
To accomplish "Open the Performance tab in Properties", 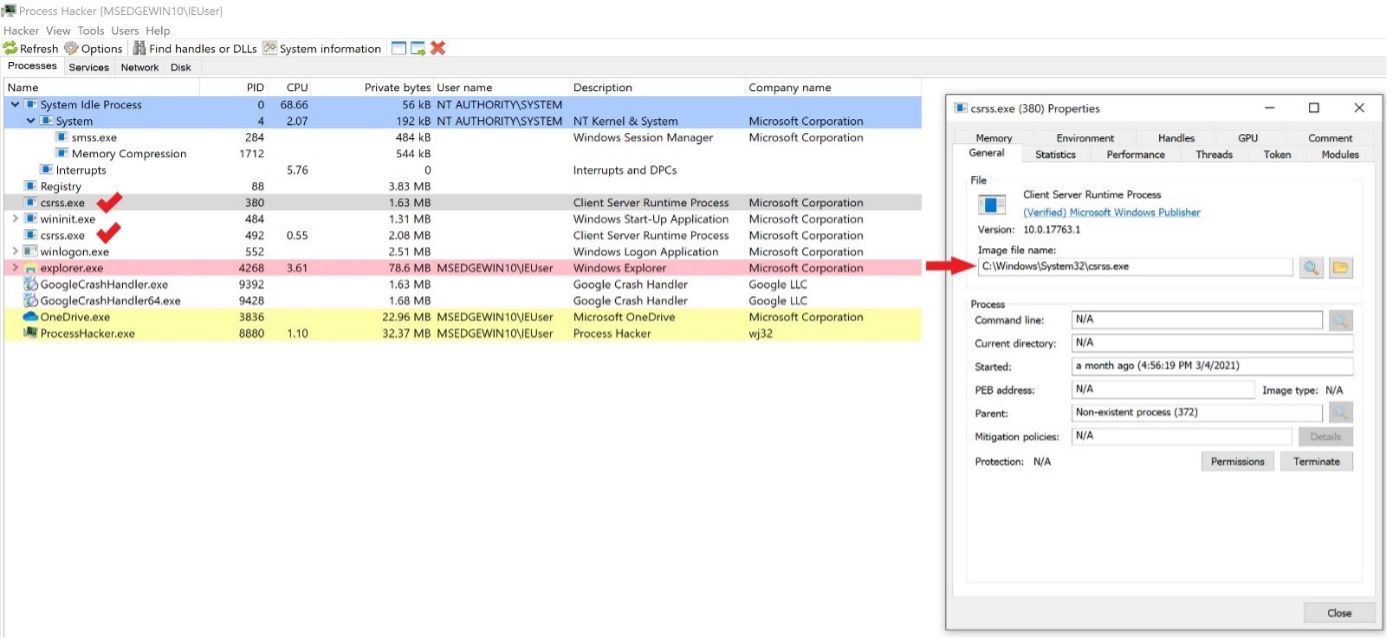I will [1135, 155].
